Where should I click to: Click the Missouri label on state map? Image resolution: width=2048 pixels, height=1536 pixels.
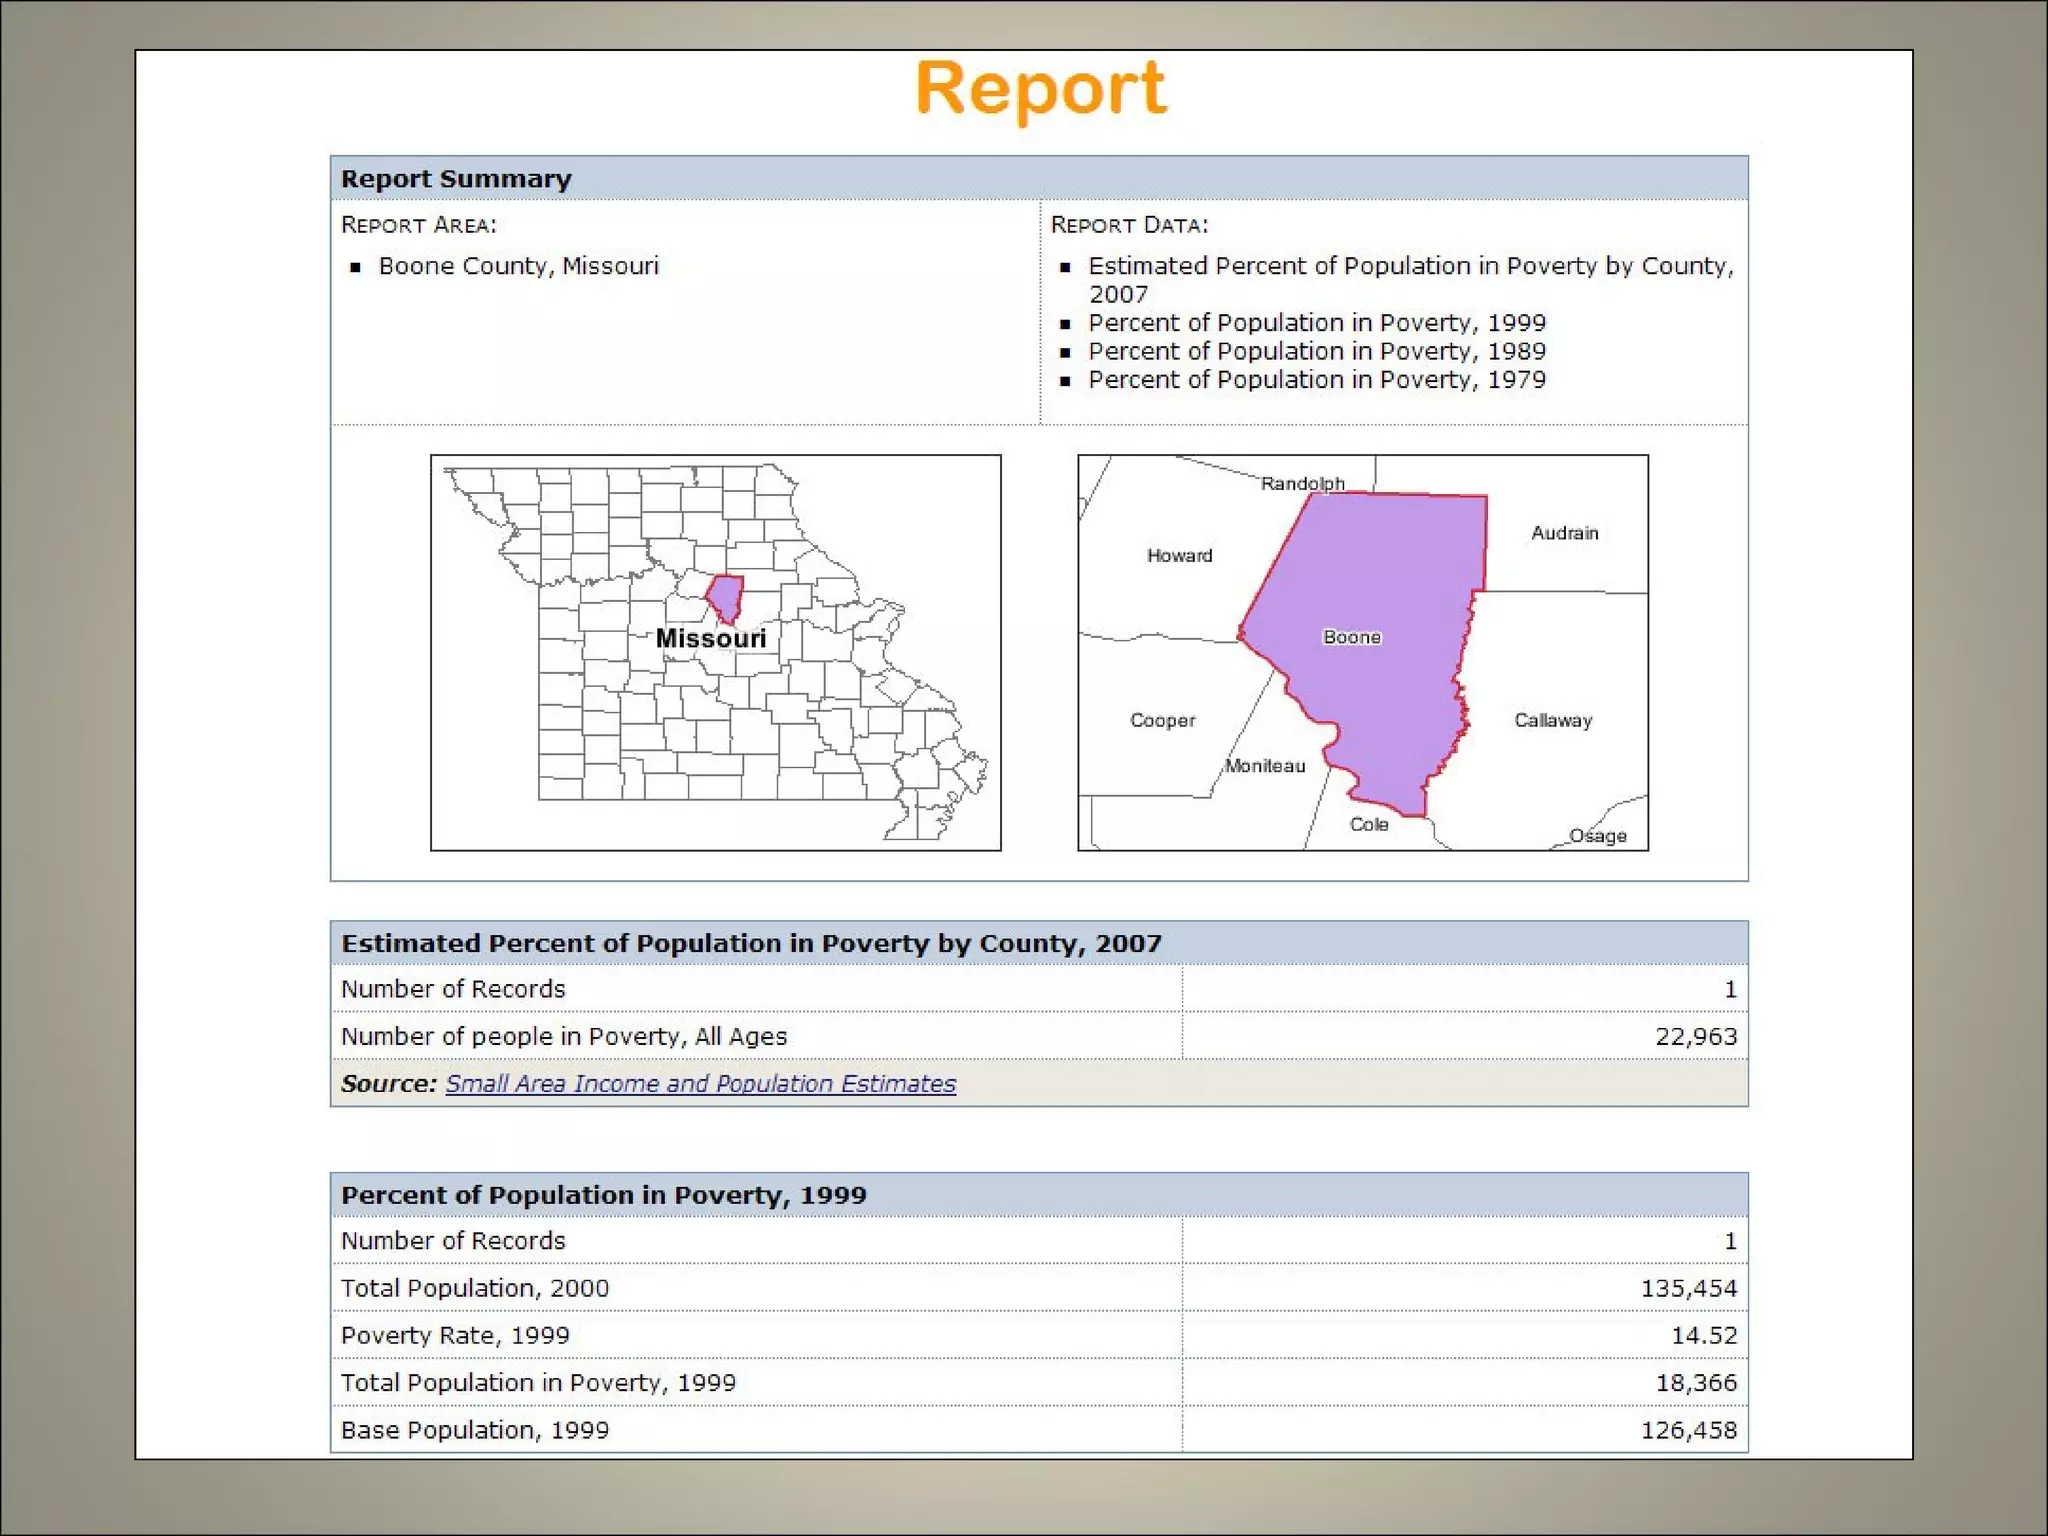(710, 639)
